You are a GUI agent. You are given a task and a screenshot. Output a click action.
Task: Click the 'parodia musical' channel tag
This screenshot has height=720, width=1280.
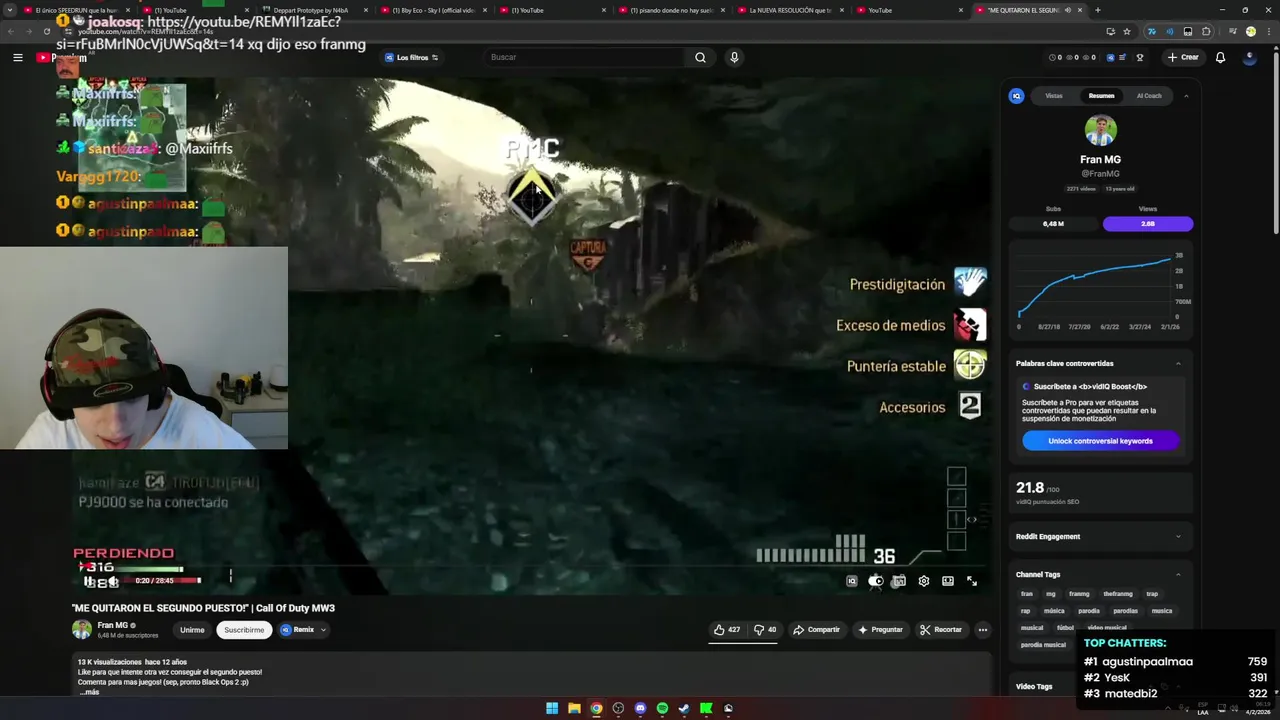coord(1043,645)
